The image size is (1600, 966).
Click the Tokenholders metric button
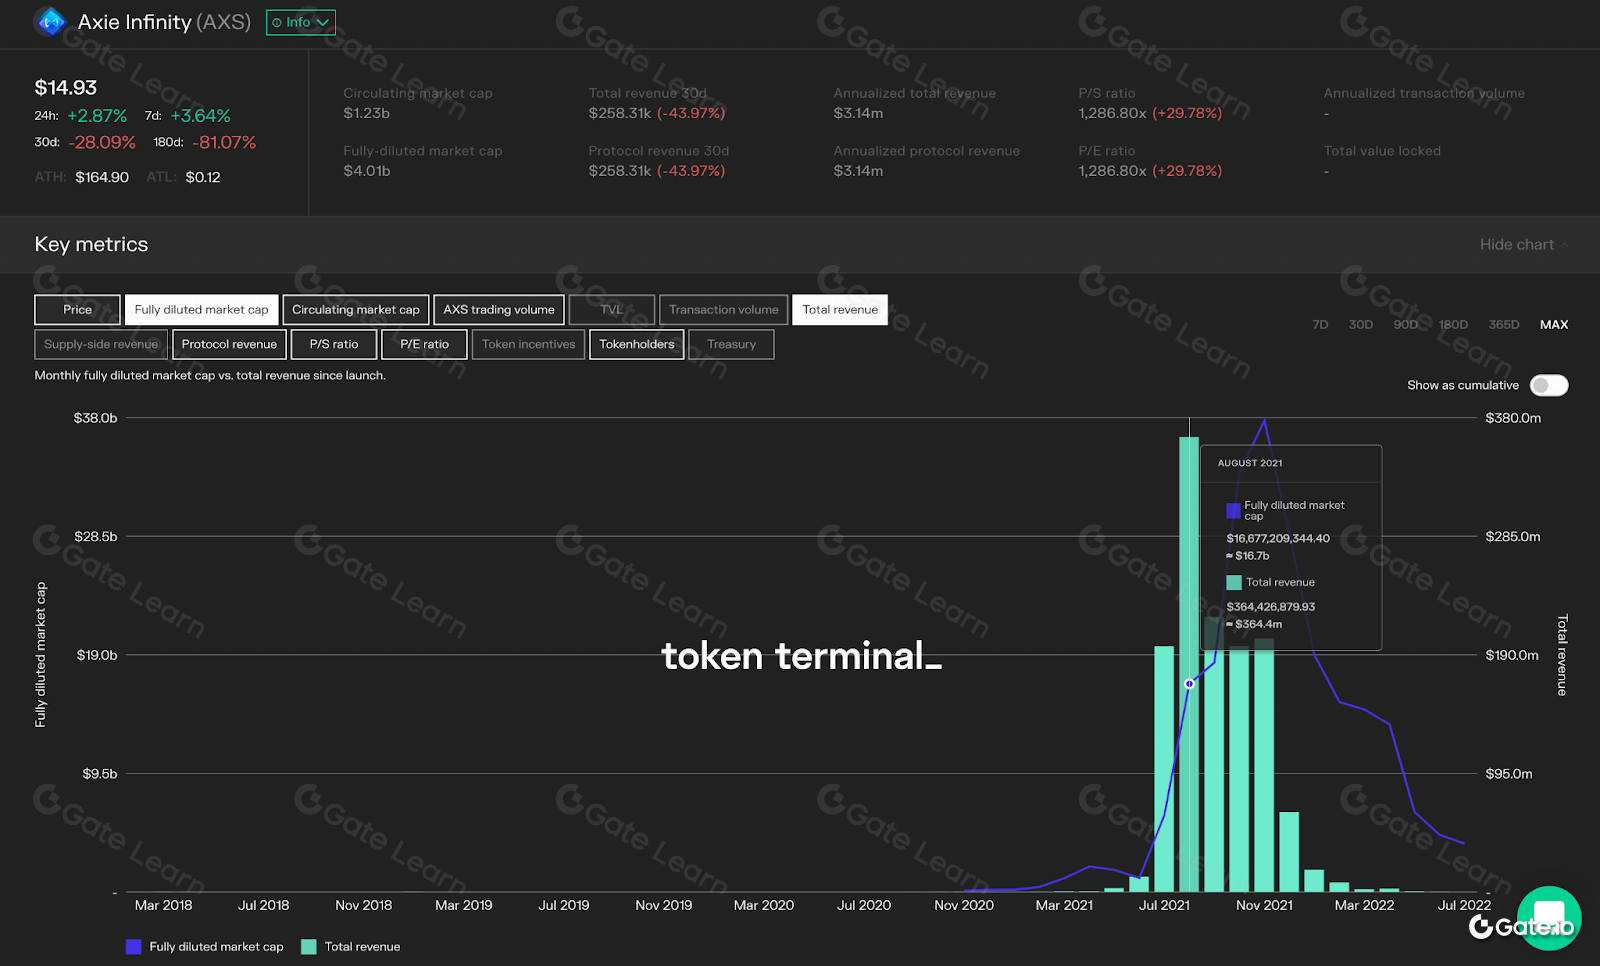tap(636, 344)
